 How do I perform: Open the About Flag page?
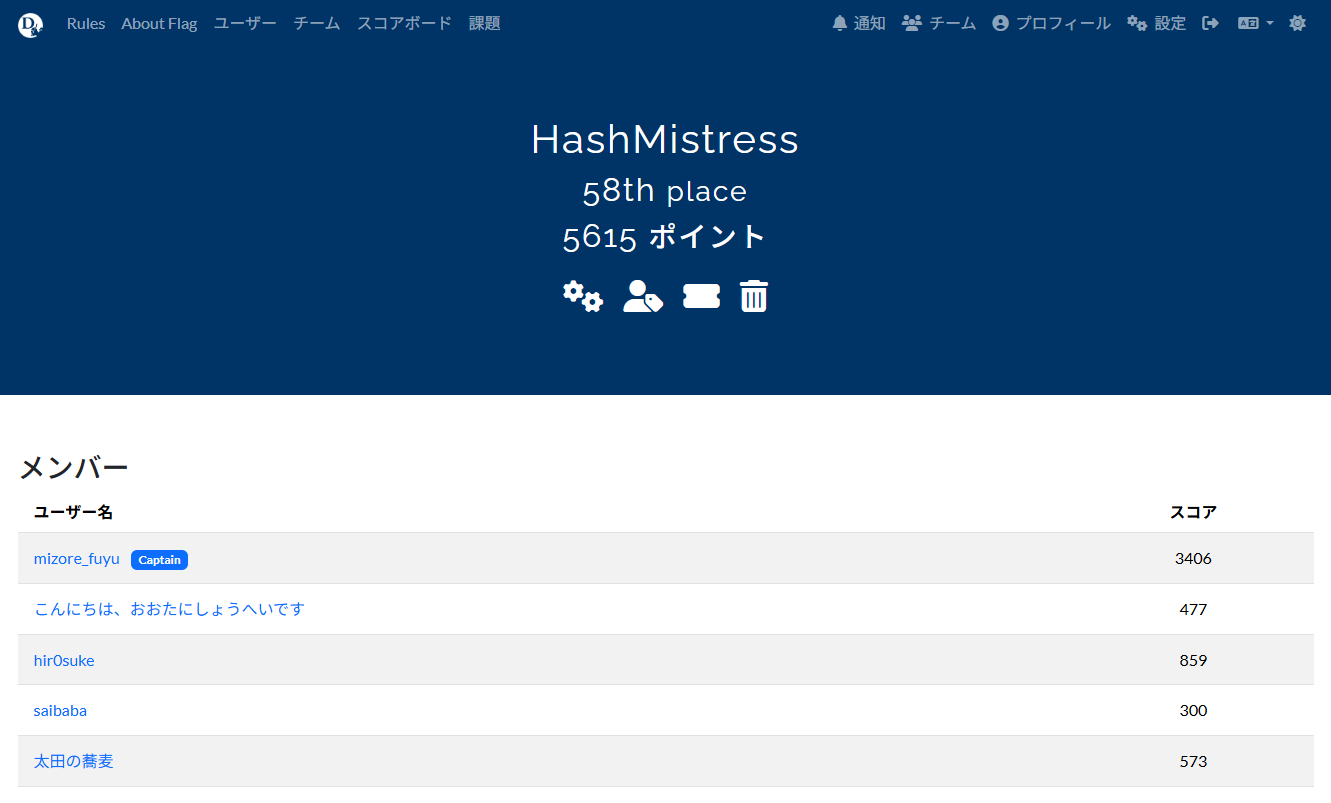click(x=159, y=23)
